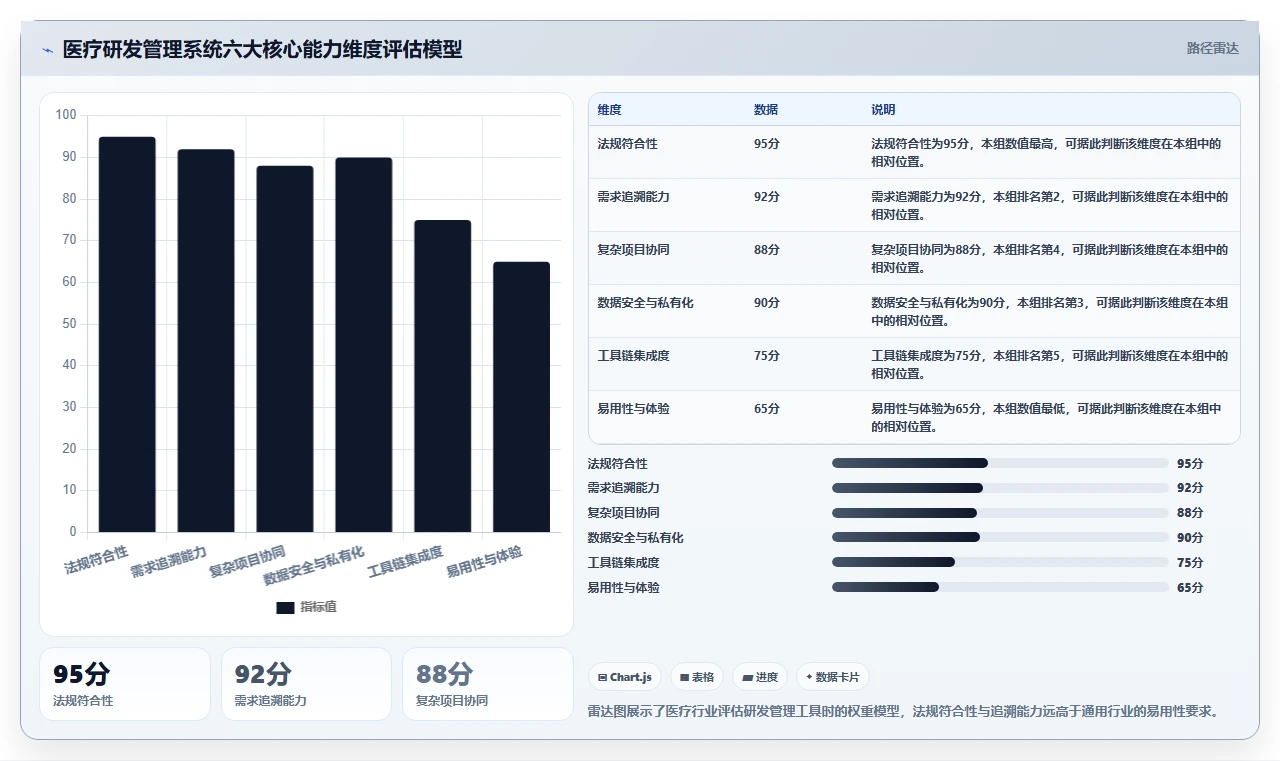
Task: Click 工具链集成度 x-axis label
Action: click(405, 562)
